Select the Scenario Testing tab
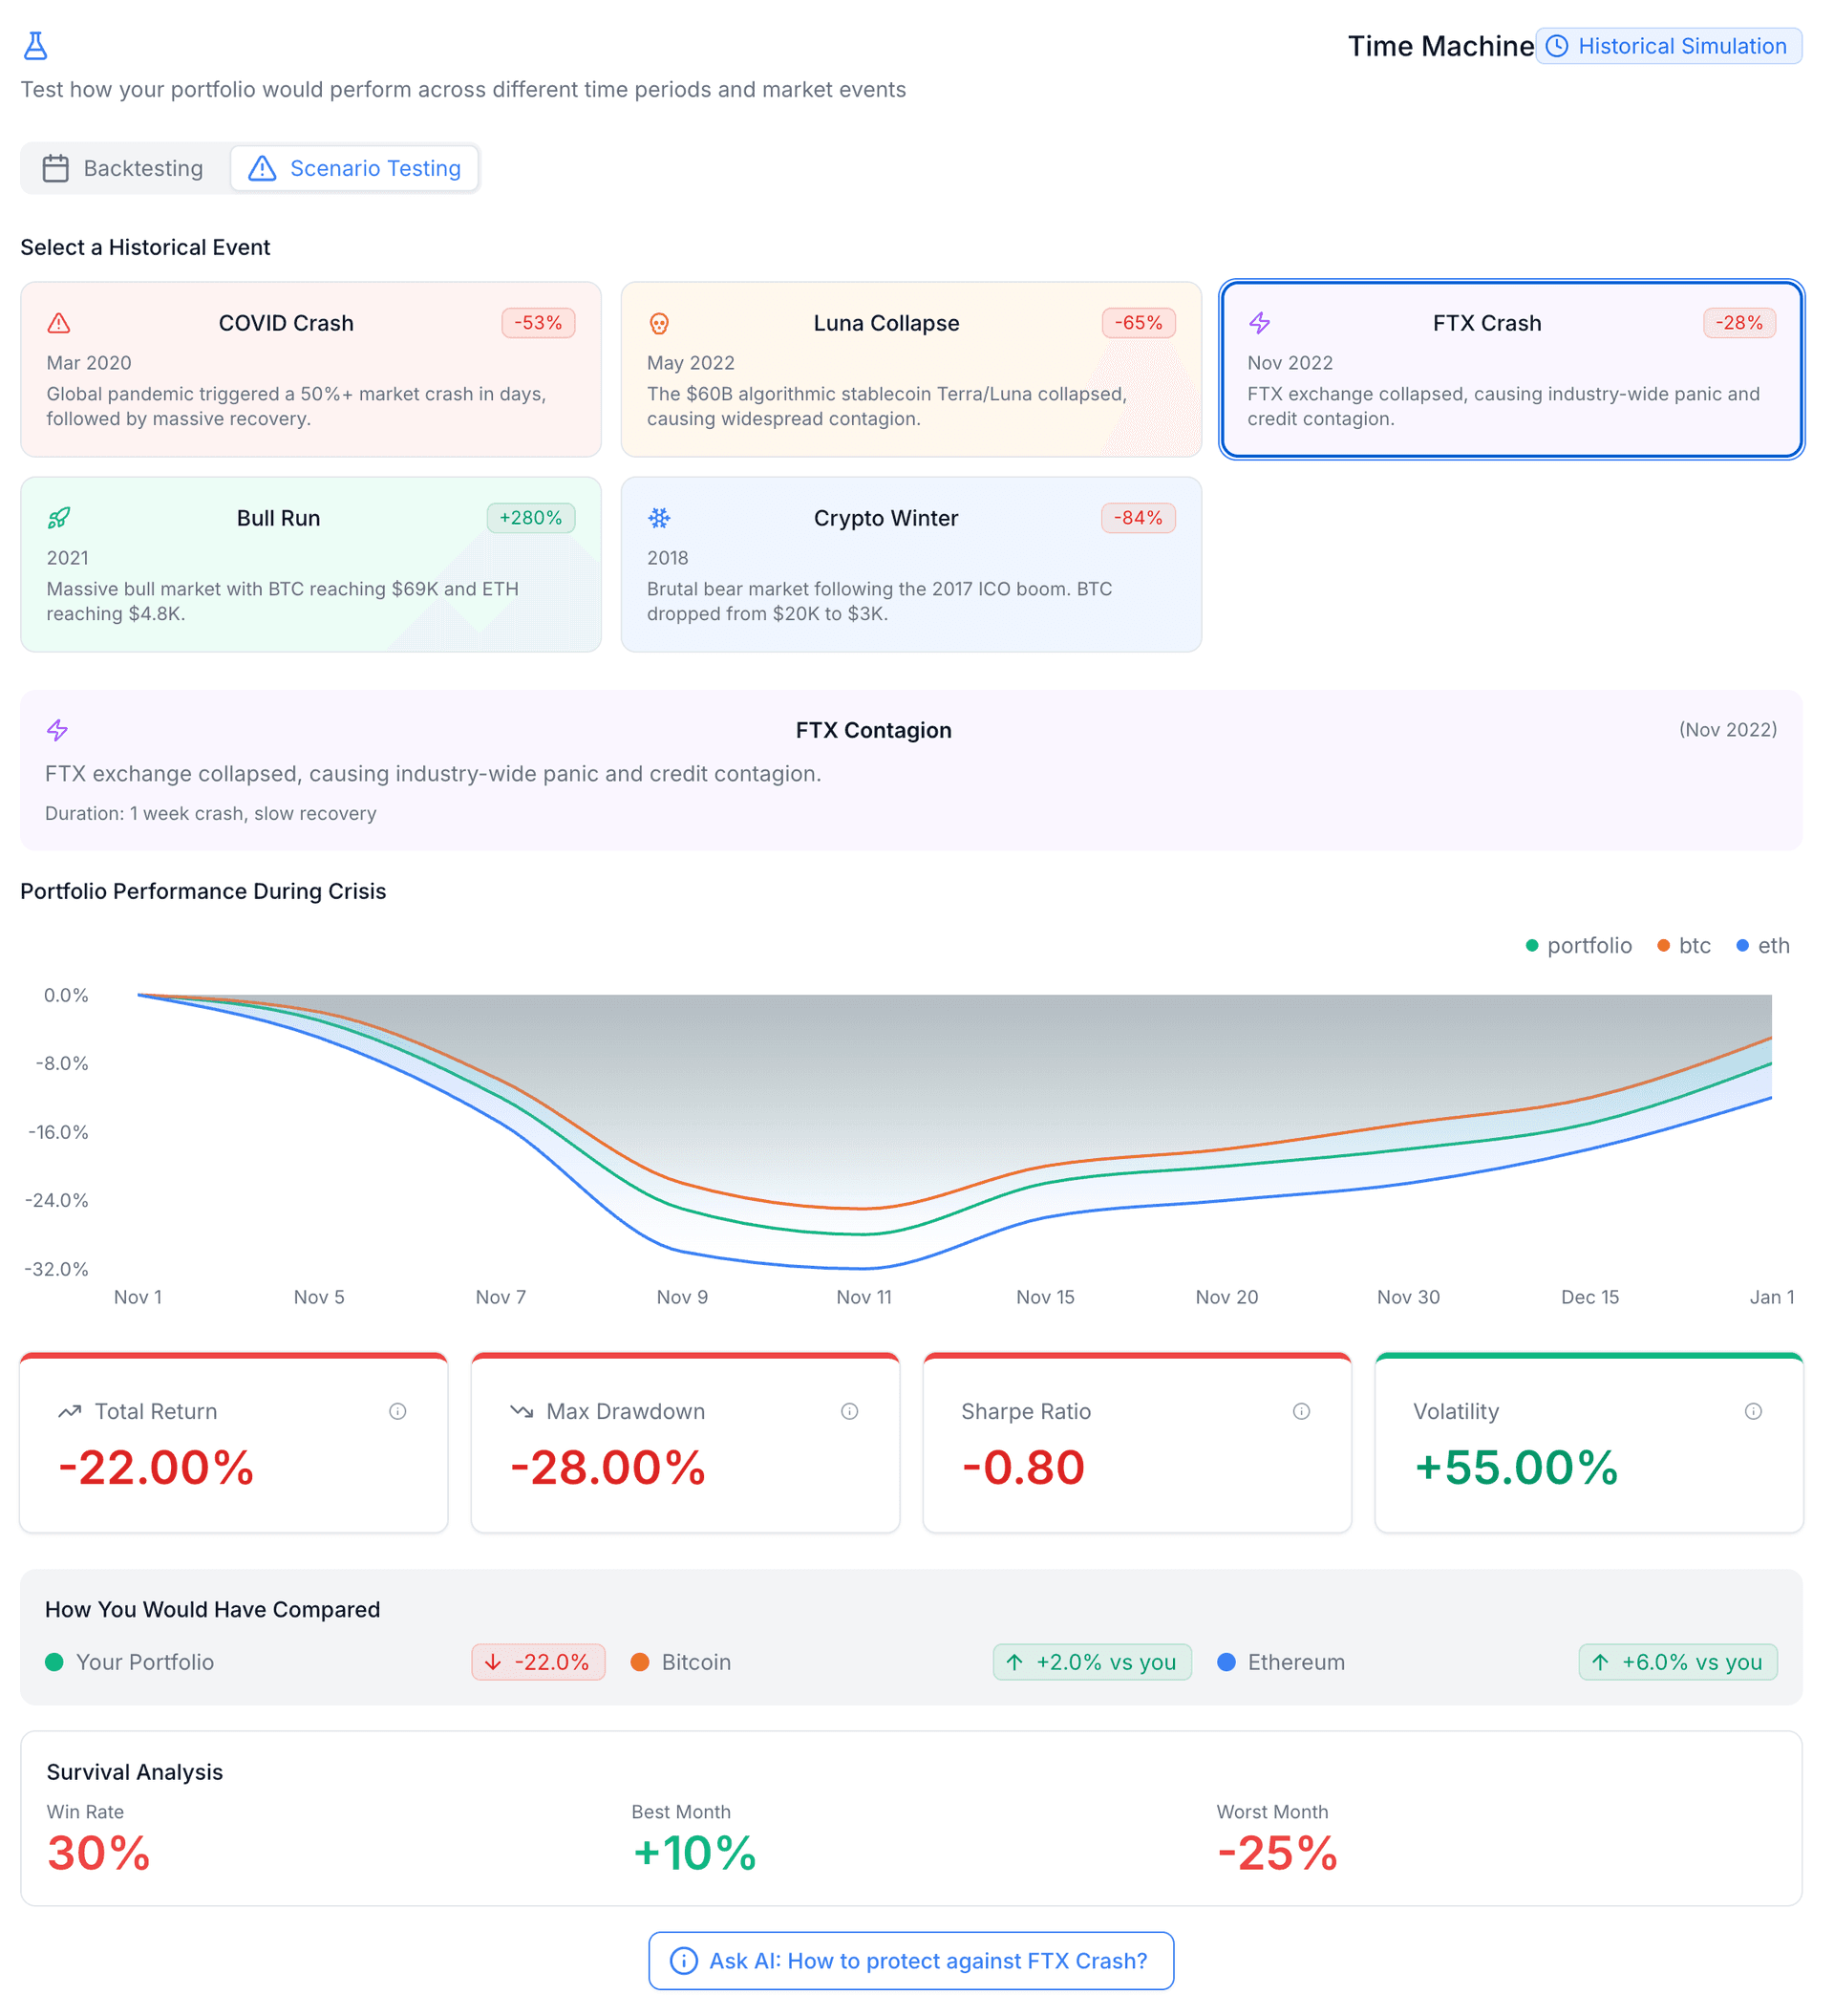The image size is (1834, 2016). [x=355, y=168]
